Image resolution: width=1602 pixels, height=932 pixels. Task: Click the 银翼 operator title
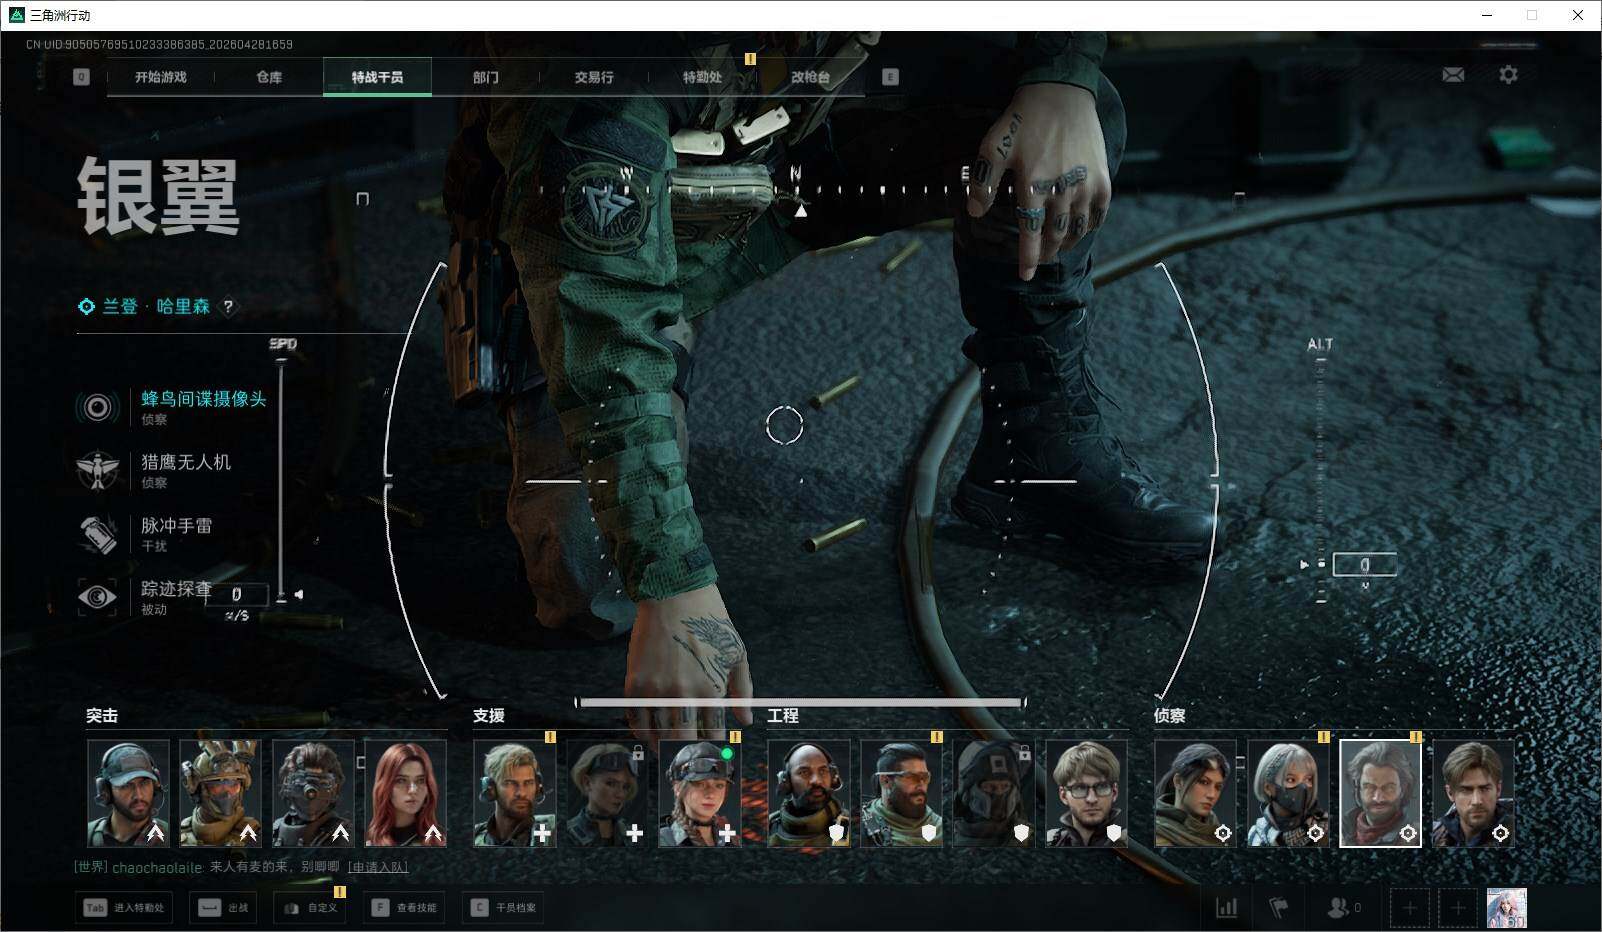pos(158,197)
